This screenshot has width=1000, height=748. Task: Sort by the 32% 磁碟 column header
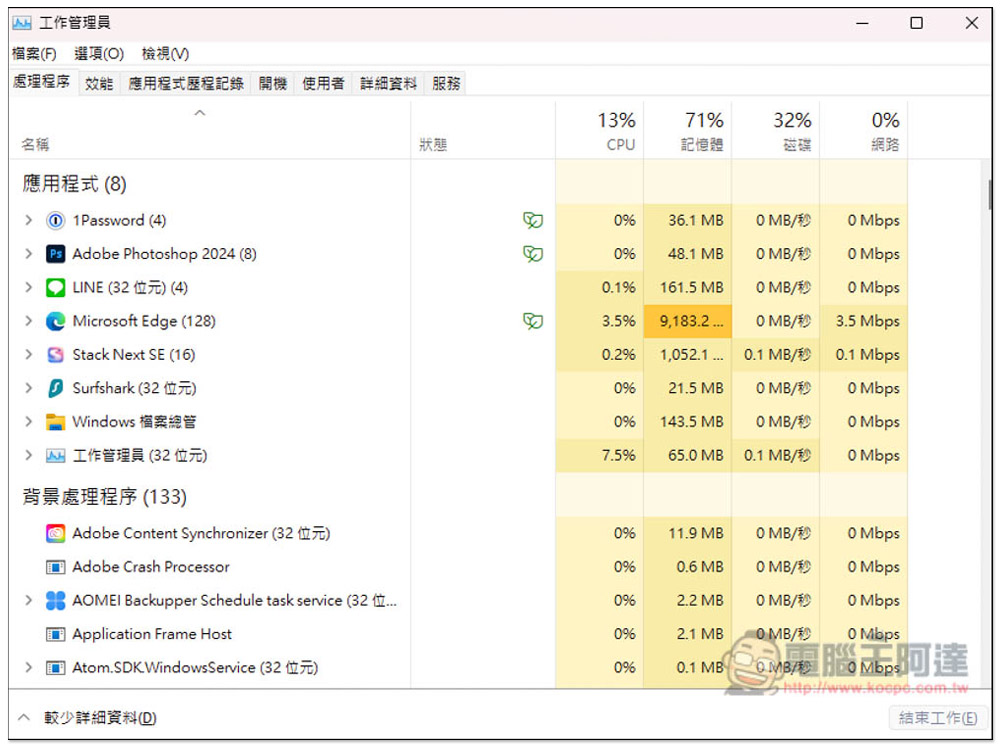click(x=776, y=131)
